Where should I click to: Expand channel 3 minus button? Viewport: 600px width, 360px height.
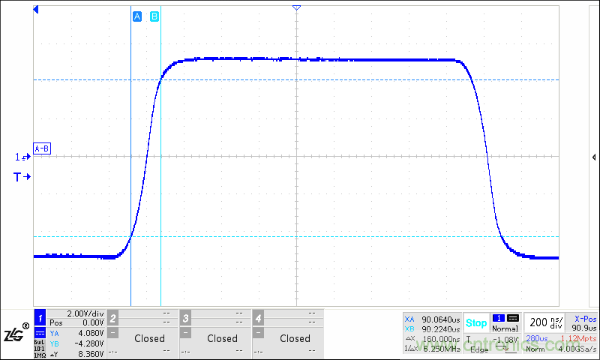pyautogui.click(x=185, y=333)
